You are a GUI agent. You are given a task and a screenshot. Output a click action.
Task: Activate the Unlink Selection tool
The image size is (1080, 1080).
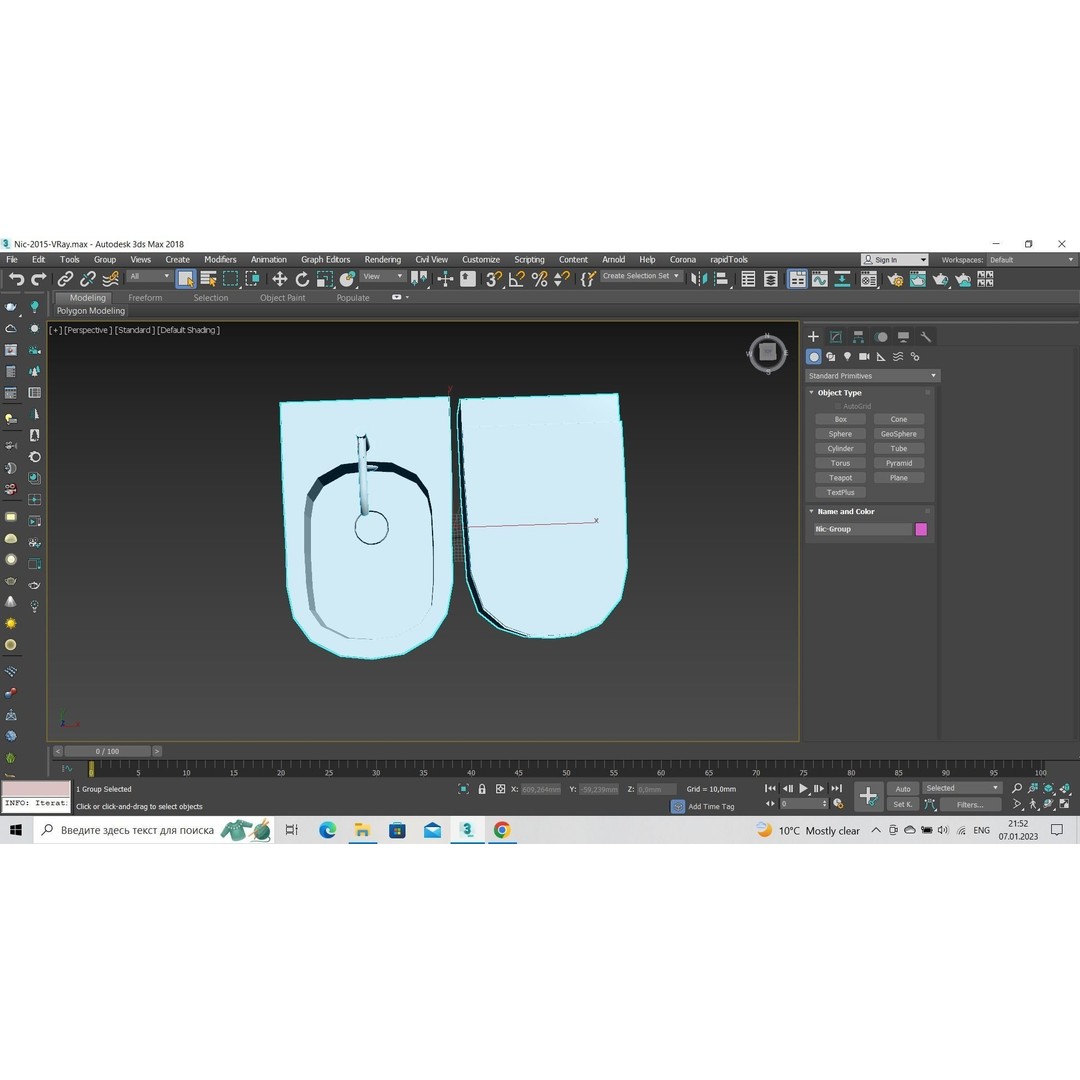pos(87,279)
